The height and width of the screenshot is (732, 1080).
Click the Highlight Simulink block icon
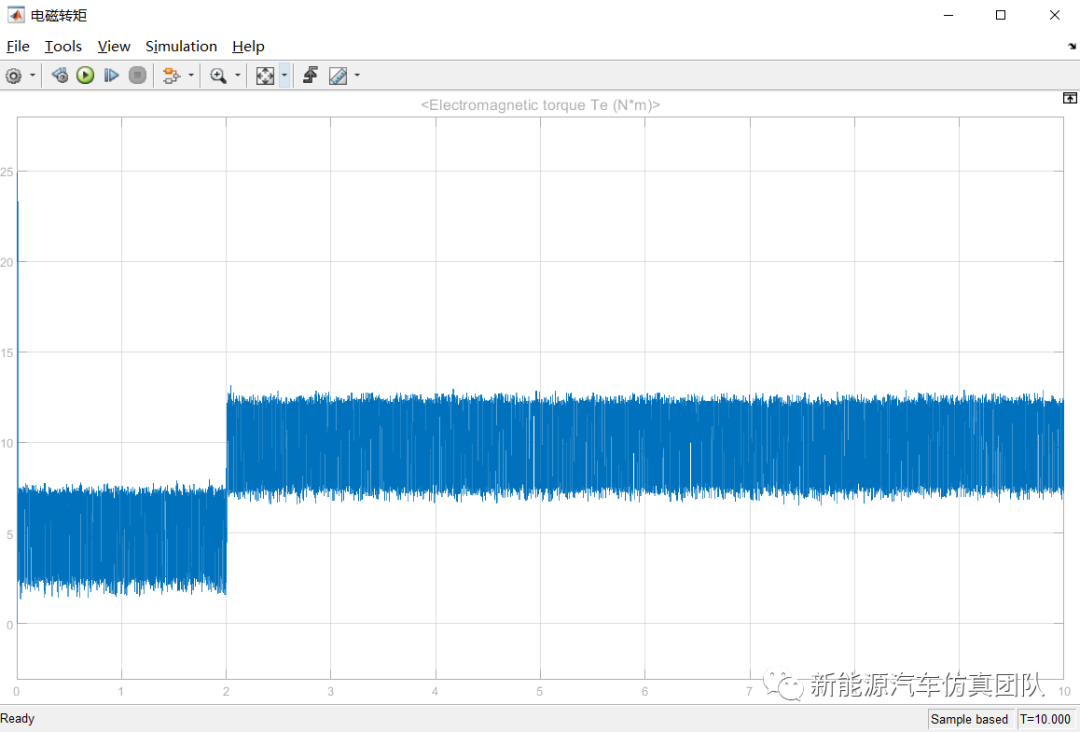(171, 76)
